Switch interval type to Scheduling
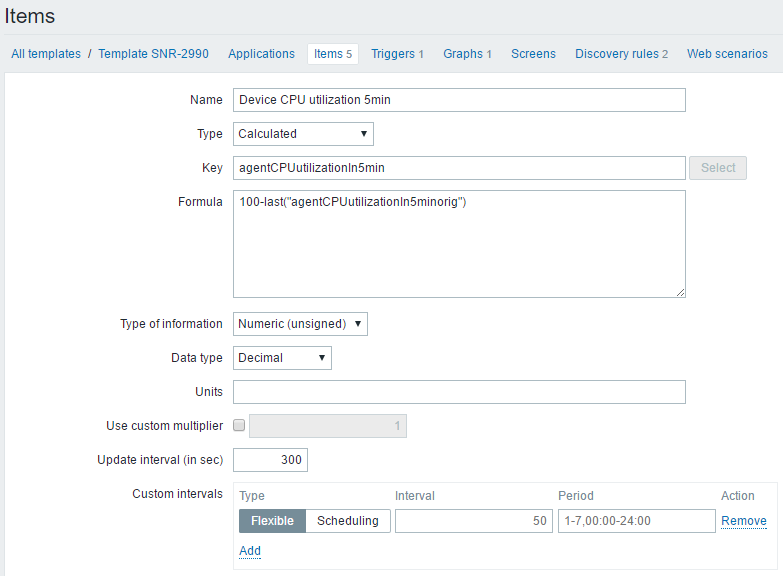 click(x=348, y=521)
